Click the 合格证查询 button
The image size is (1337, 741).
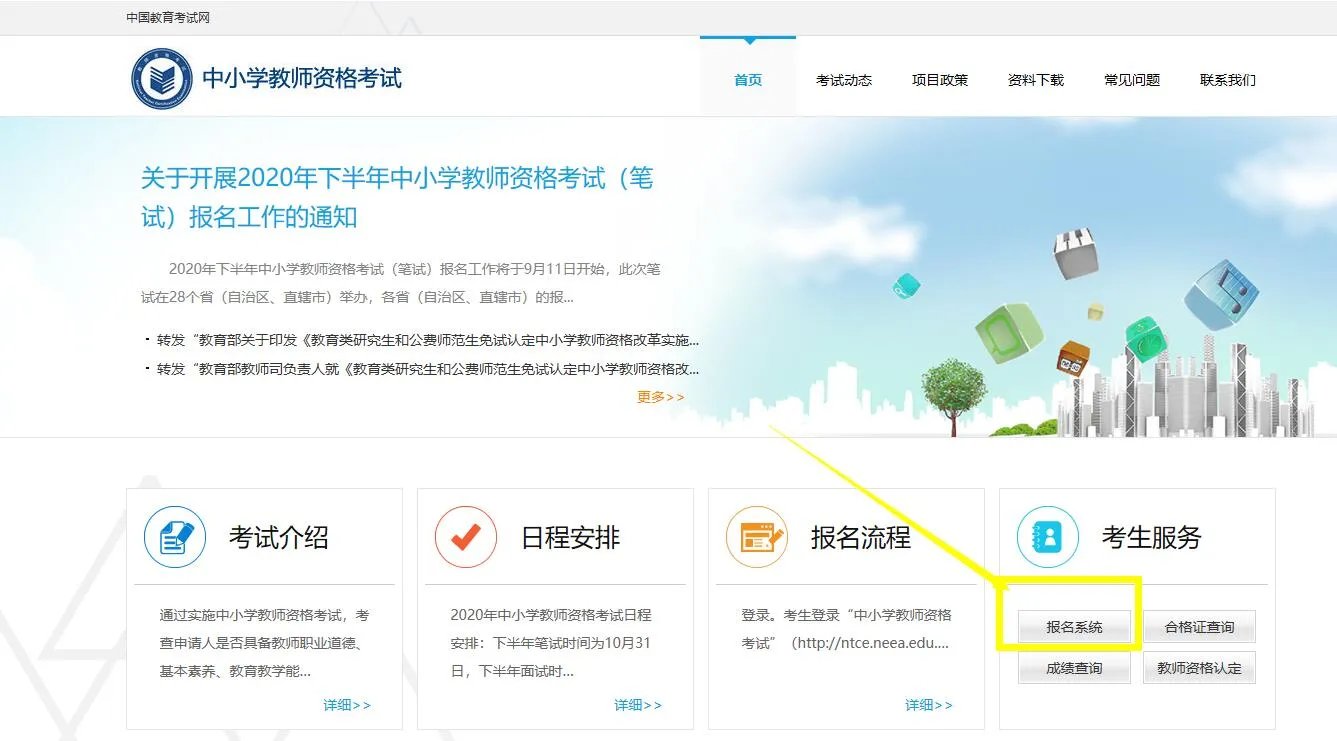tap(1198, 627)
